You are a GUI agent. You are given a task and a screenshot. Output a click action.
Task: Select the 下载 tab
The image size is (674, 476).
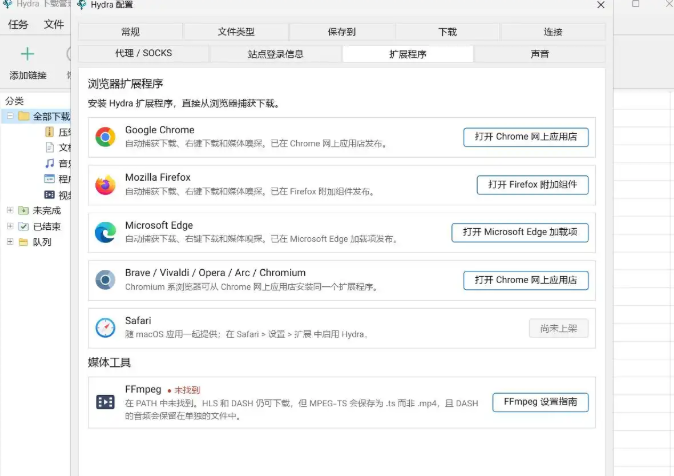tap(447, 32)
